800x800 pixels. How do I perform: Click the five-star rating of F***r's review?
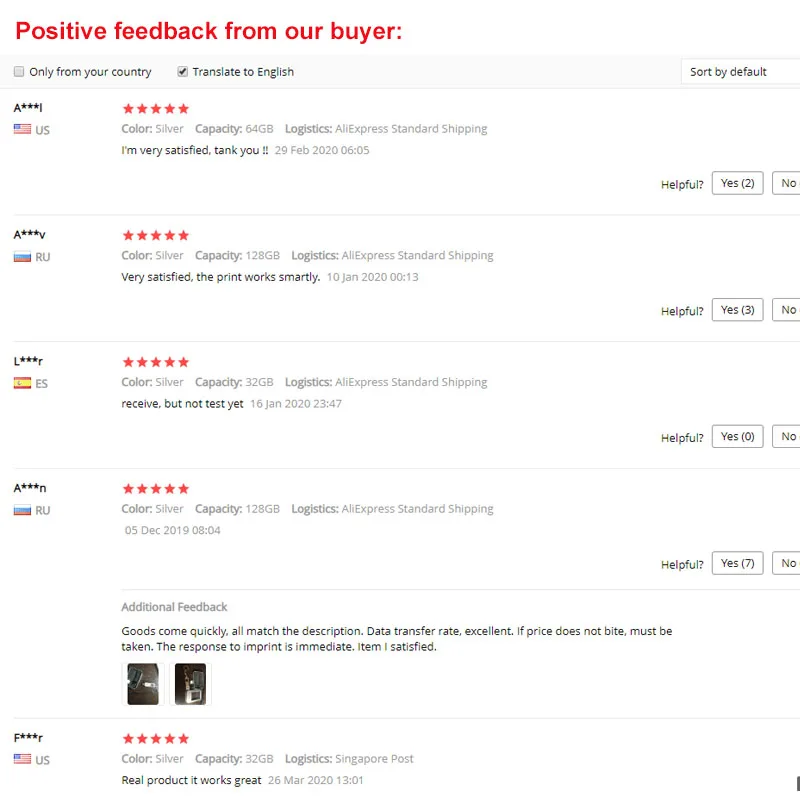tap(156, 739)
